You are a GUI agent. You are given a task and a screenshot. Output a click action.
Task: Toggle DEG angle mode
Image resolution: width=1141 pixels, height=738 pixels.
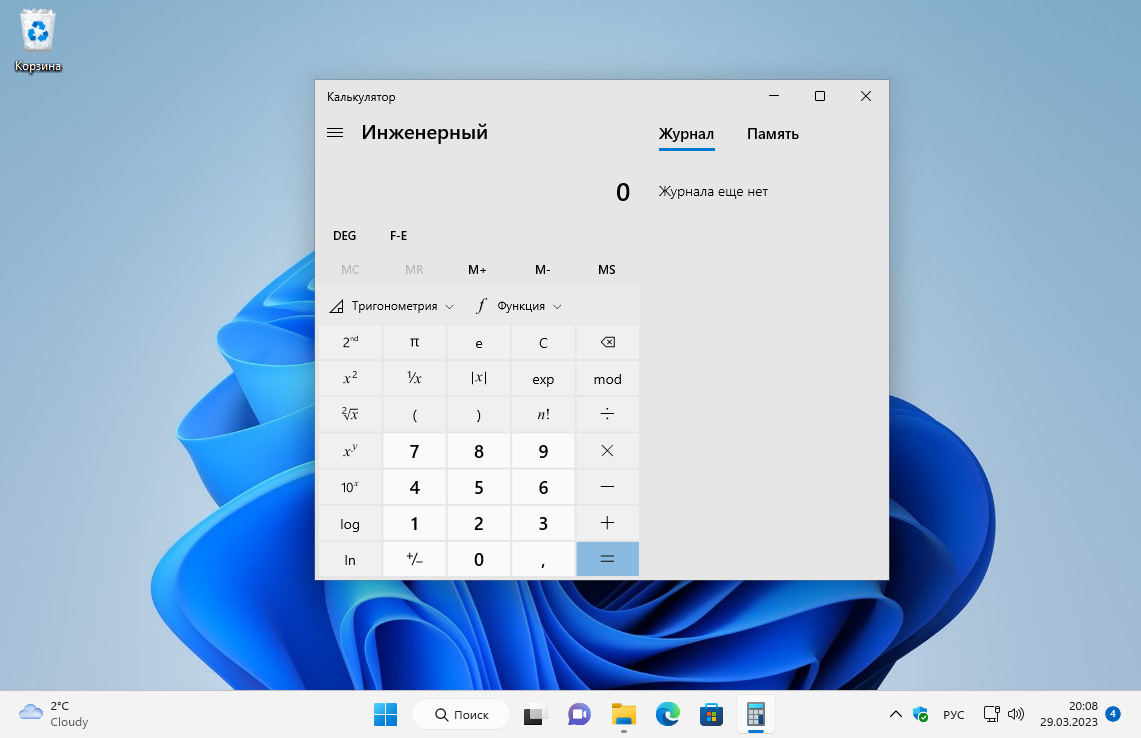pyautogui.click(x=345, y=235)
